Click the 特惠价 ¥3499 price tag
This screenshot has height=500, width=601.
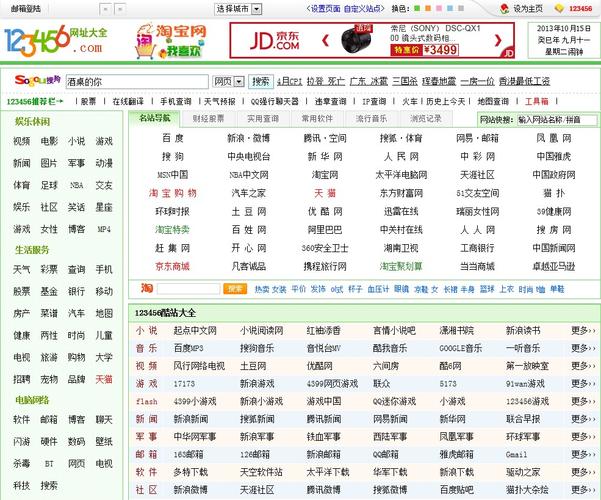(425, 50)
